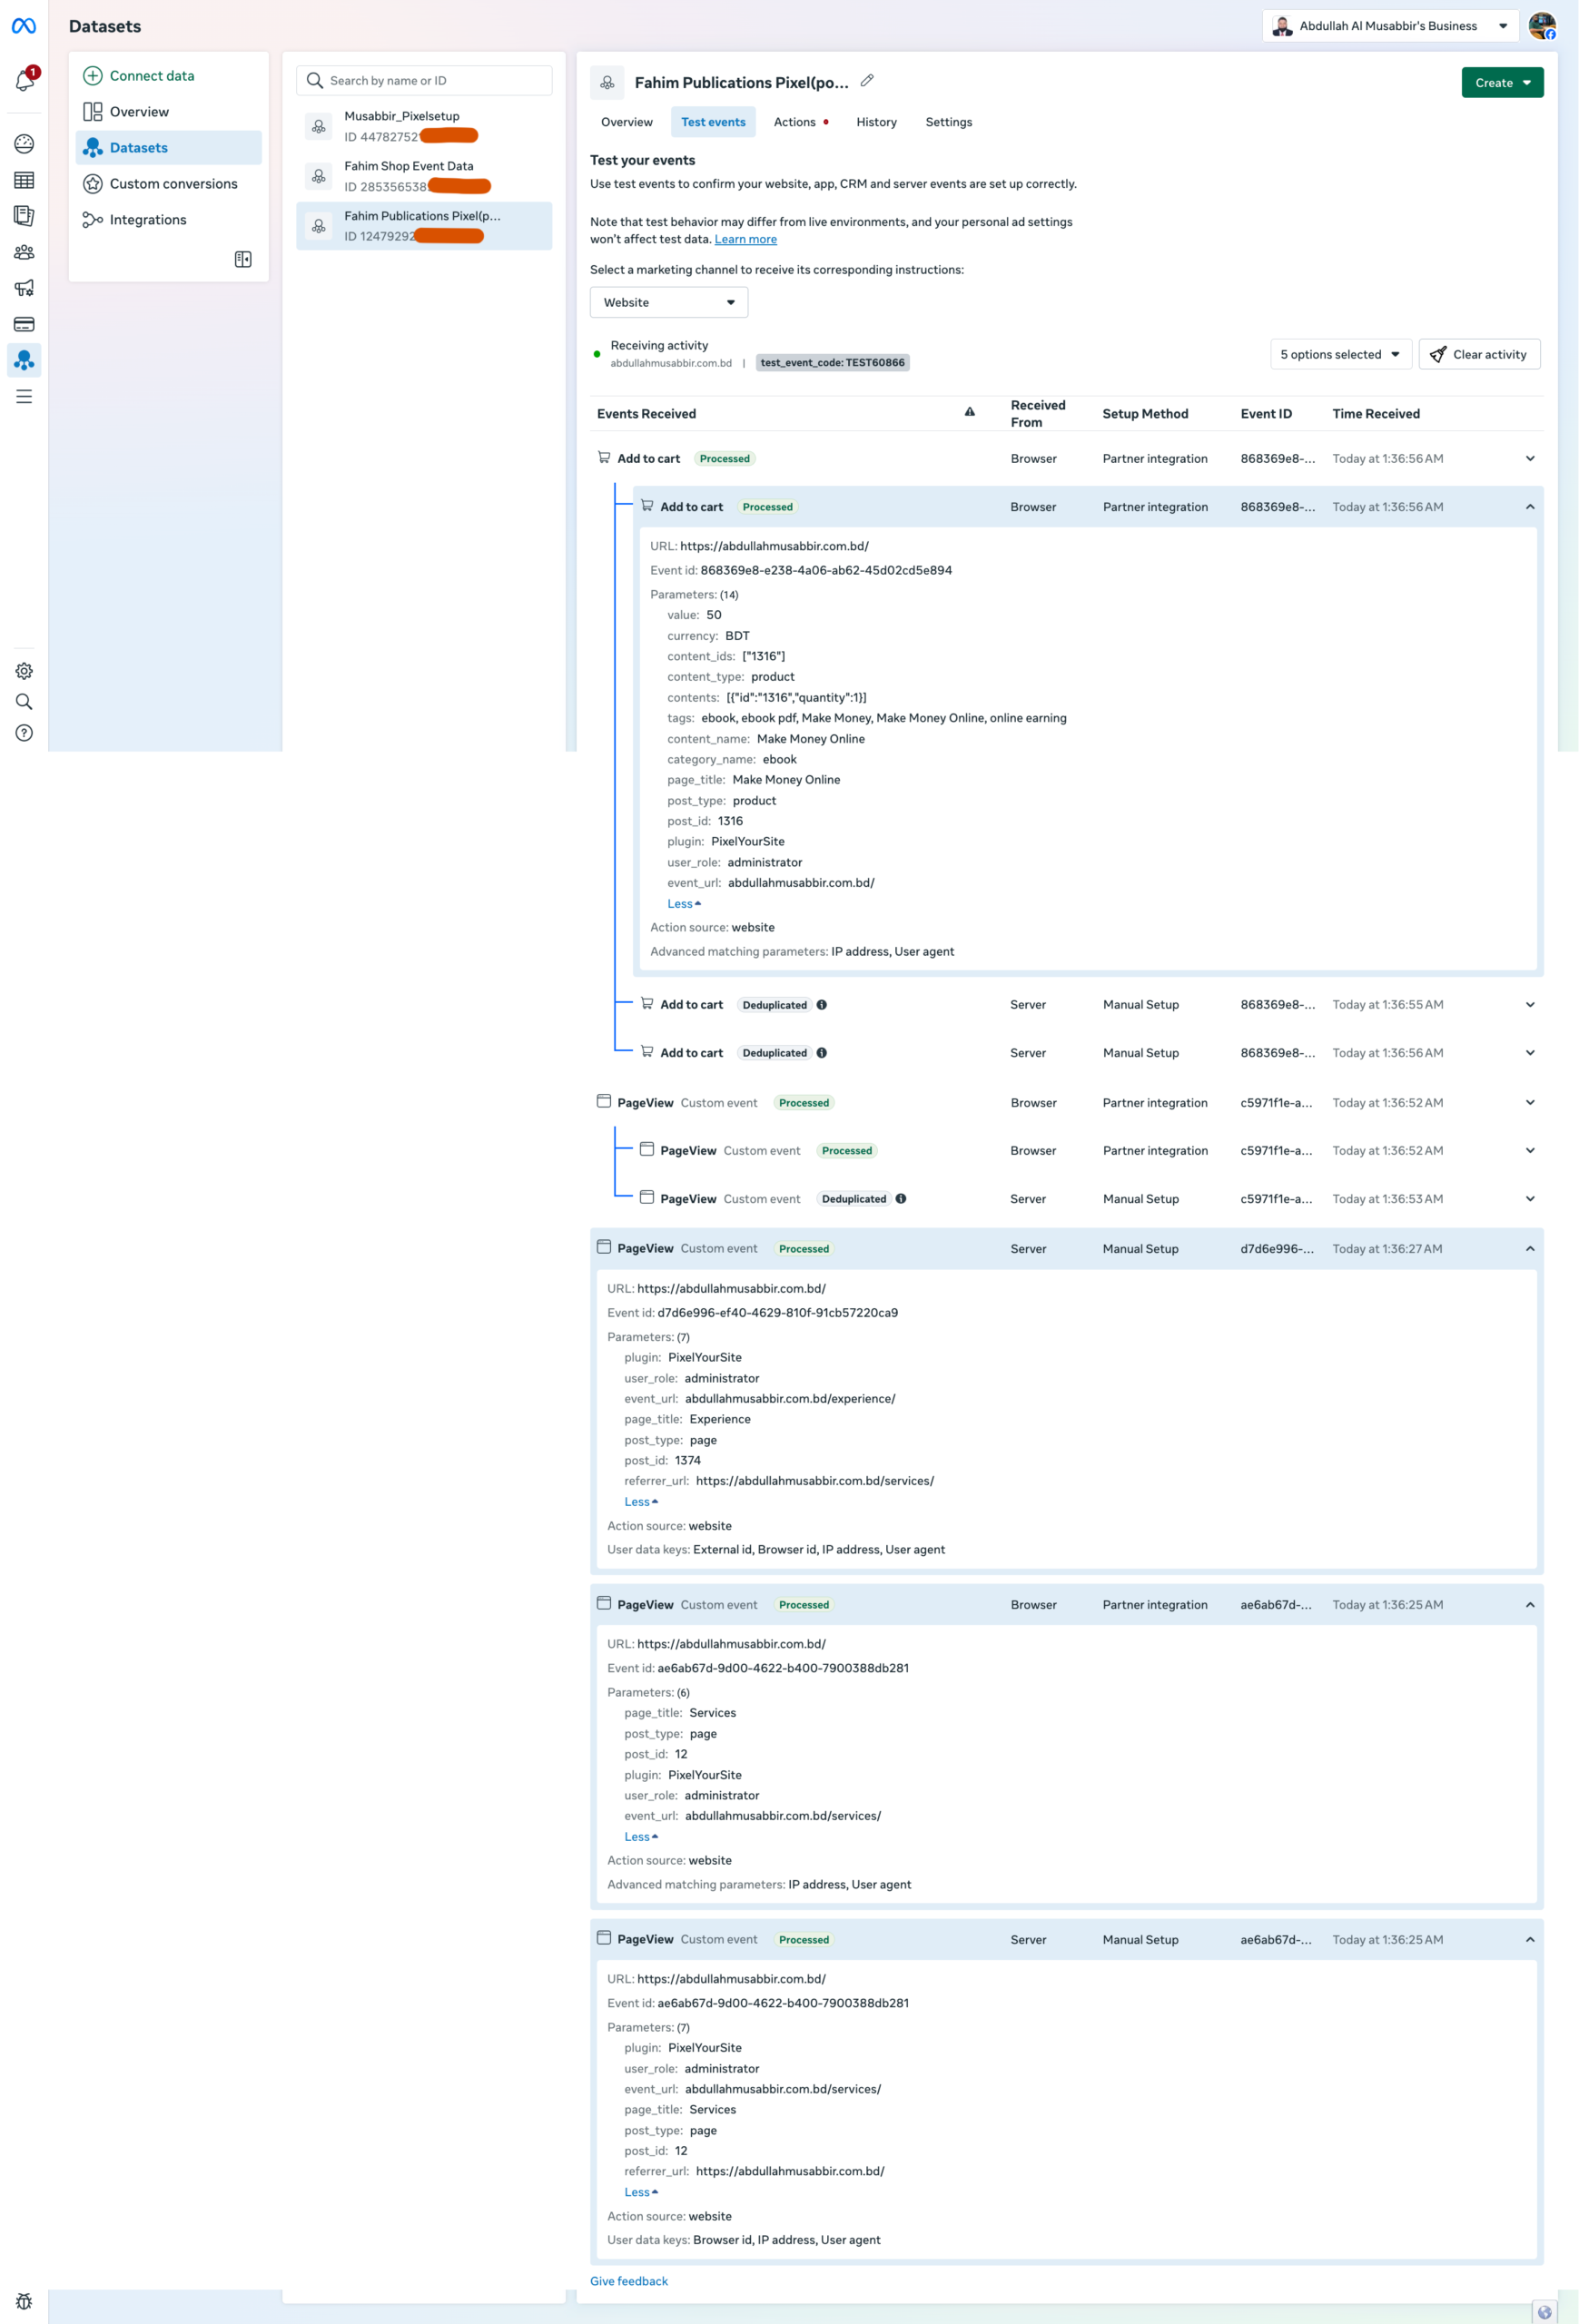This screenshot has width=1579, height=2324.
Task: Click the Give feedback link
Action: [x=629, y=2281]
